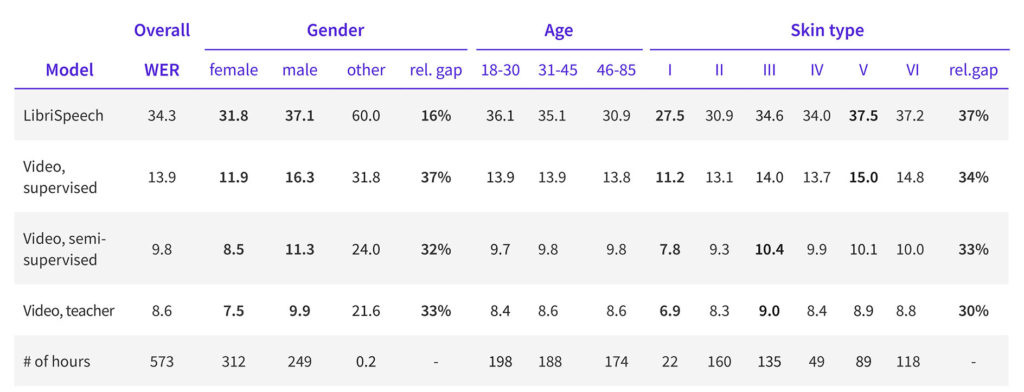Click the # of hours row label

(56, 361)
